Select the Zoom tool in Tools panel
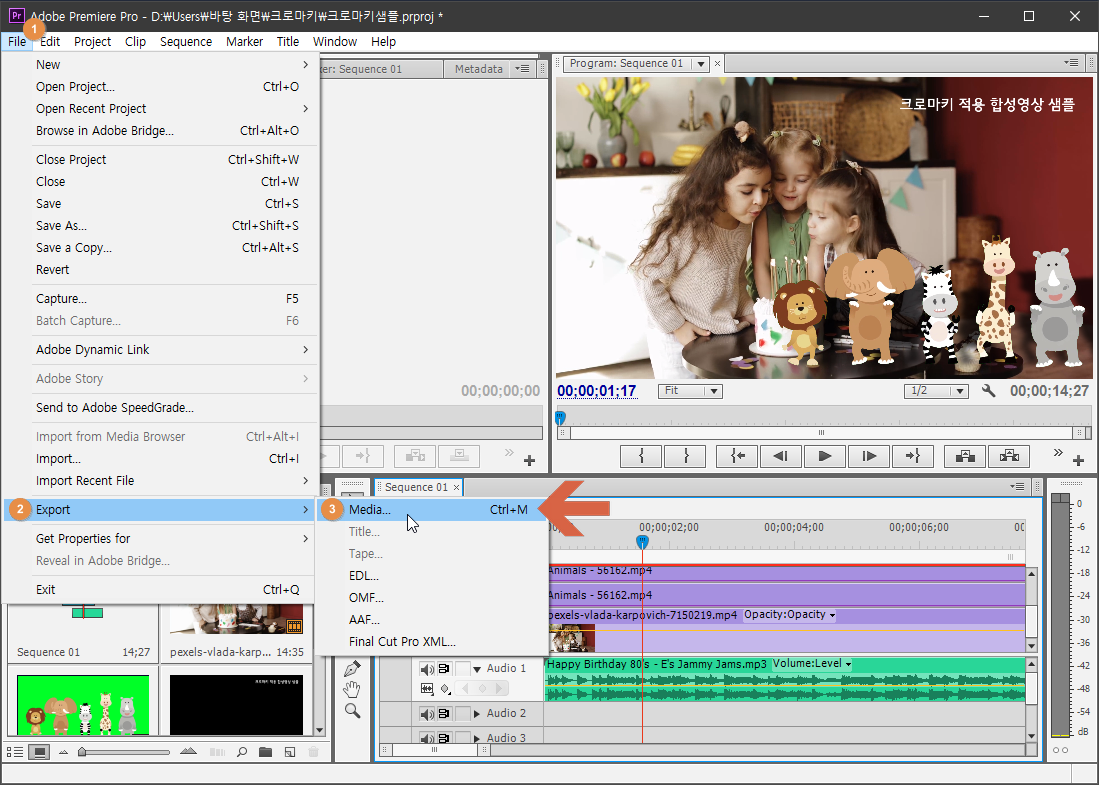The width and height of the screenshot is (1099, 785). pyautogui.click(x=353, y=711)
